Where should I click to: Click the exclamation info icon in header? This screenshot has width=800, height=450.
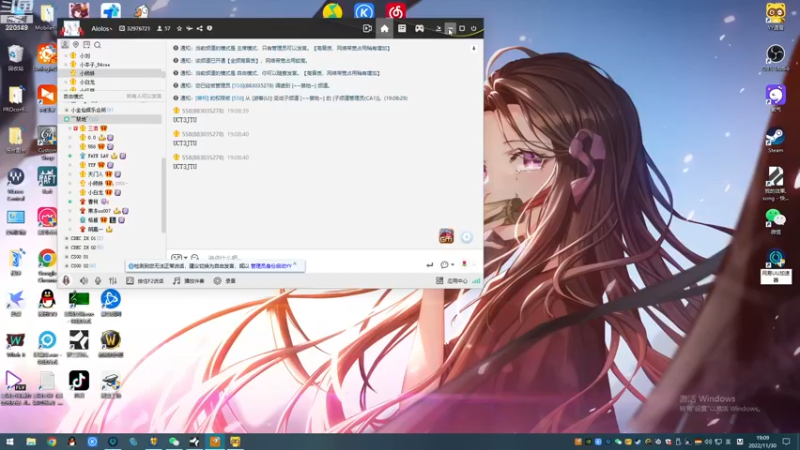coord(210,29)
